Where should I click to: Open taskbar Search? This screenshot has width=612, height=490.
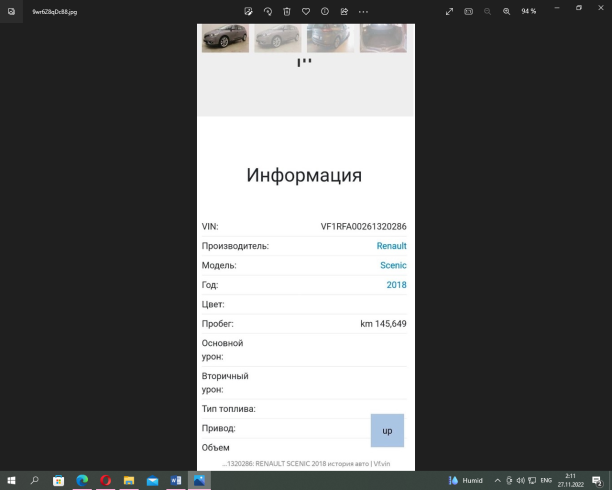(35, 480)
